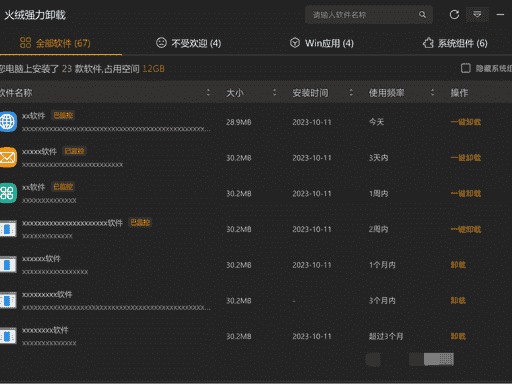The image size is (512, 384).
Task: Click the green grid app icon in the 1周内 row
Action: [8, 193]
